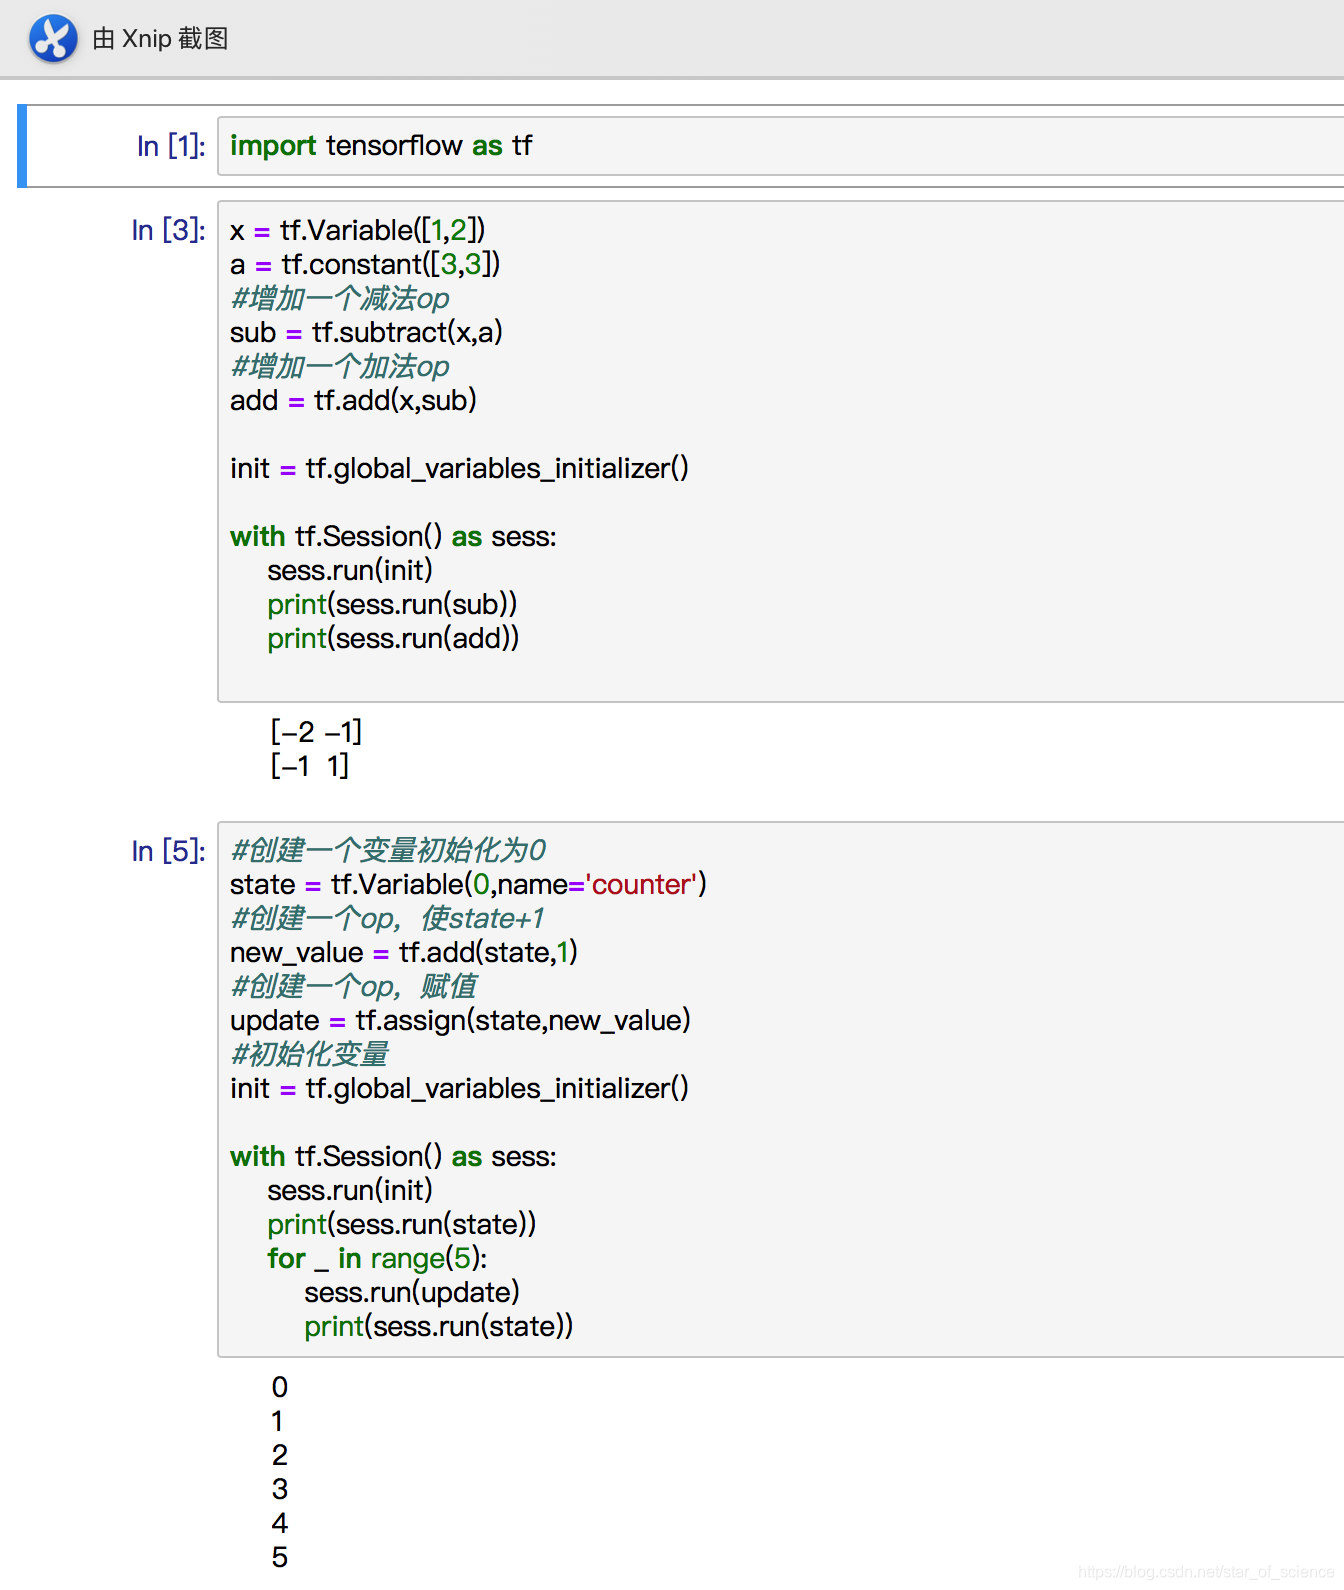Click the comment '#初始化变量'
Screen dimensions: 1344x1590
tap(310, 1054)
